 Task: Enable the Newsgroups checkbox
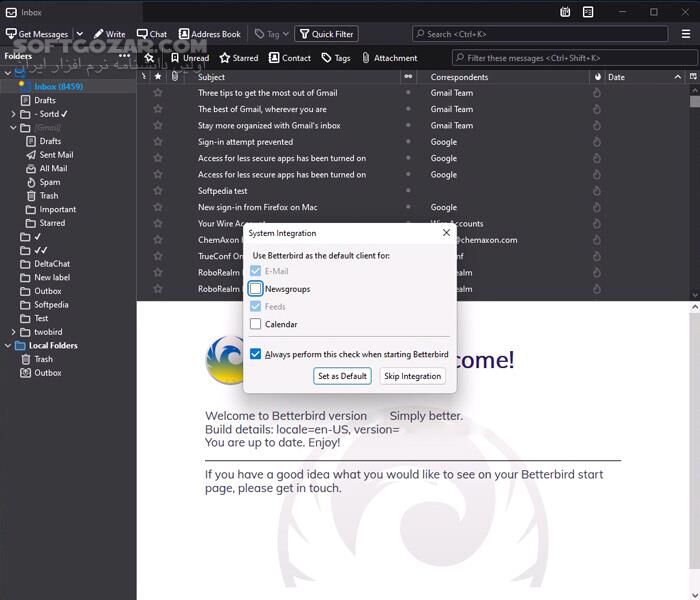click(256, 289)
